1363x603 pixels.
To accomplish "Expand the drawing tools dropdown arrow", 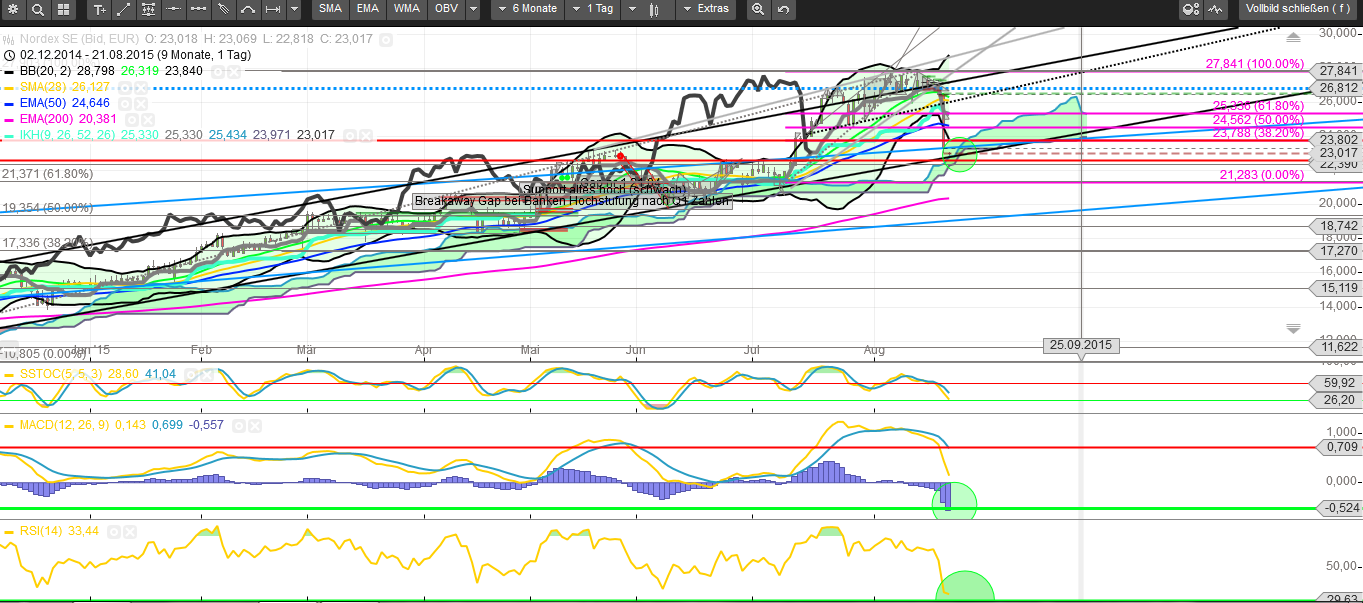I will click(294, 10).
